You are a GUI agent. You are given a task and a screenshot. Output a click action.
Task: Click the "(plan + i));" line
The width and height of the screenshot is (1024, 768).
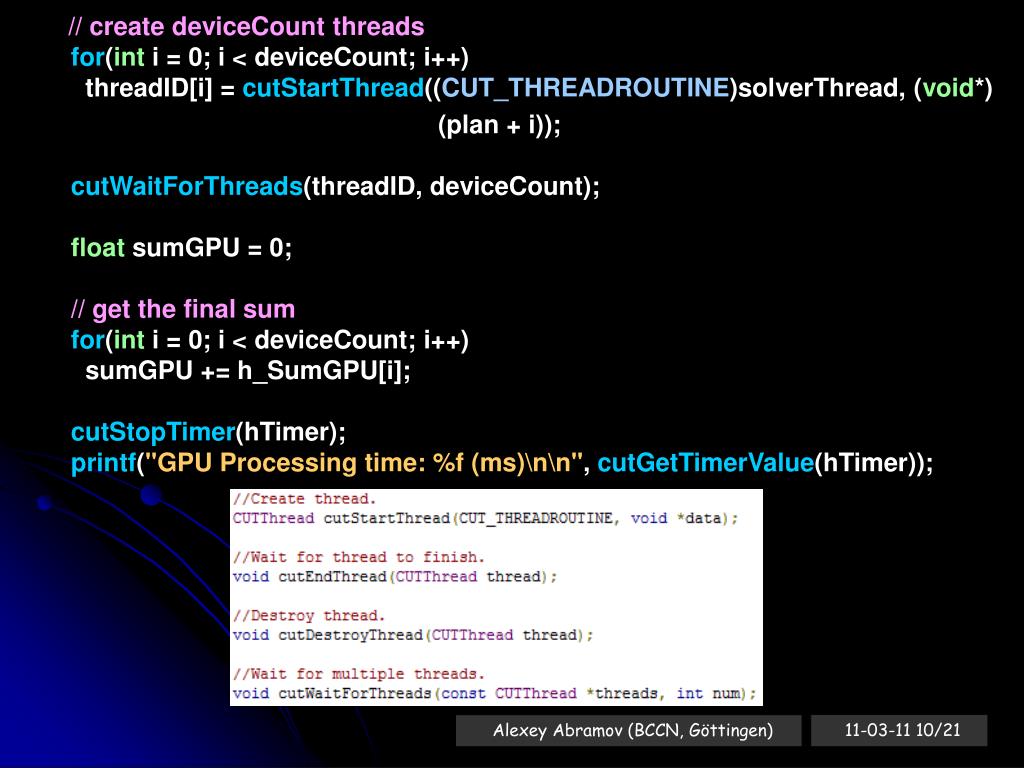click(x=500, y=125)
